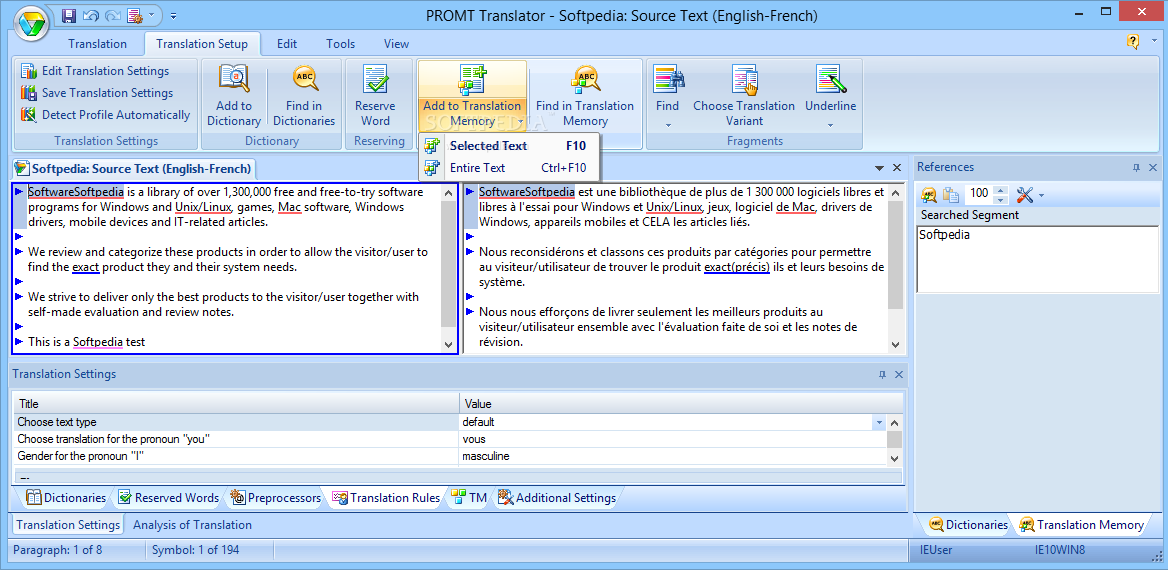This screenshot has height=570, width=1168.
Task: Select the Translation Setup ribbon tab
Action: tap(202, 44)
